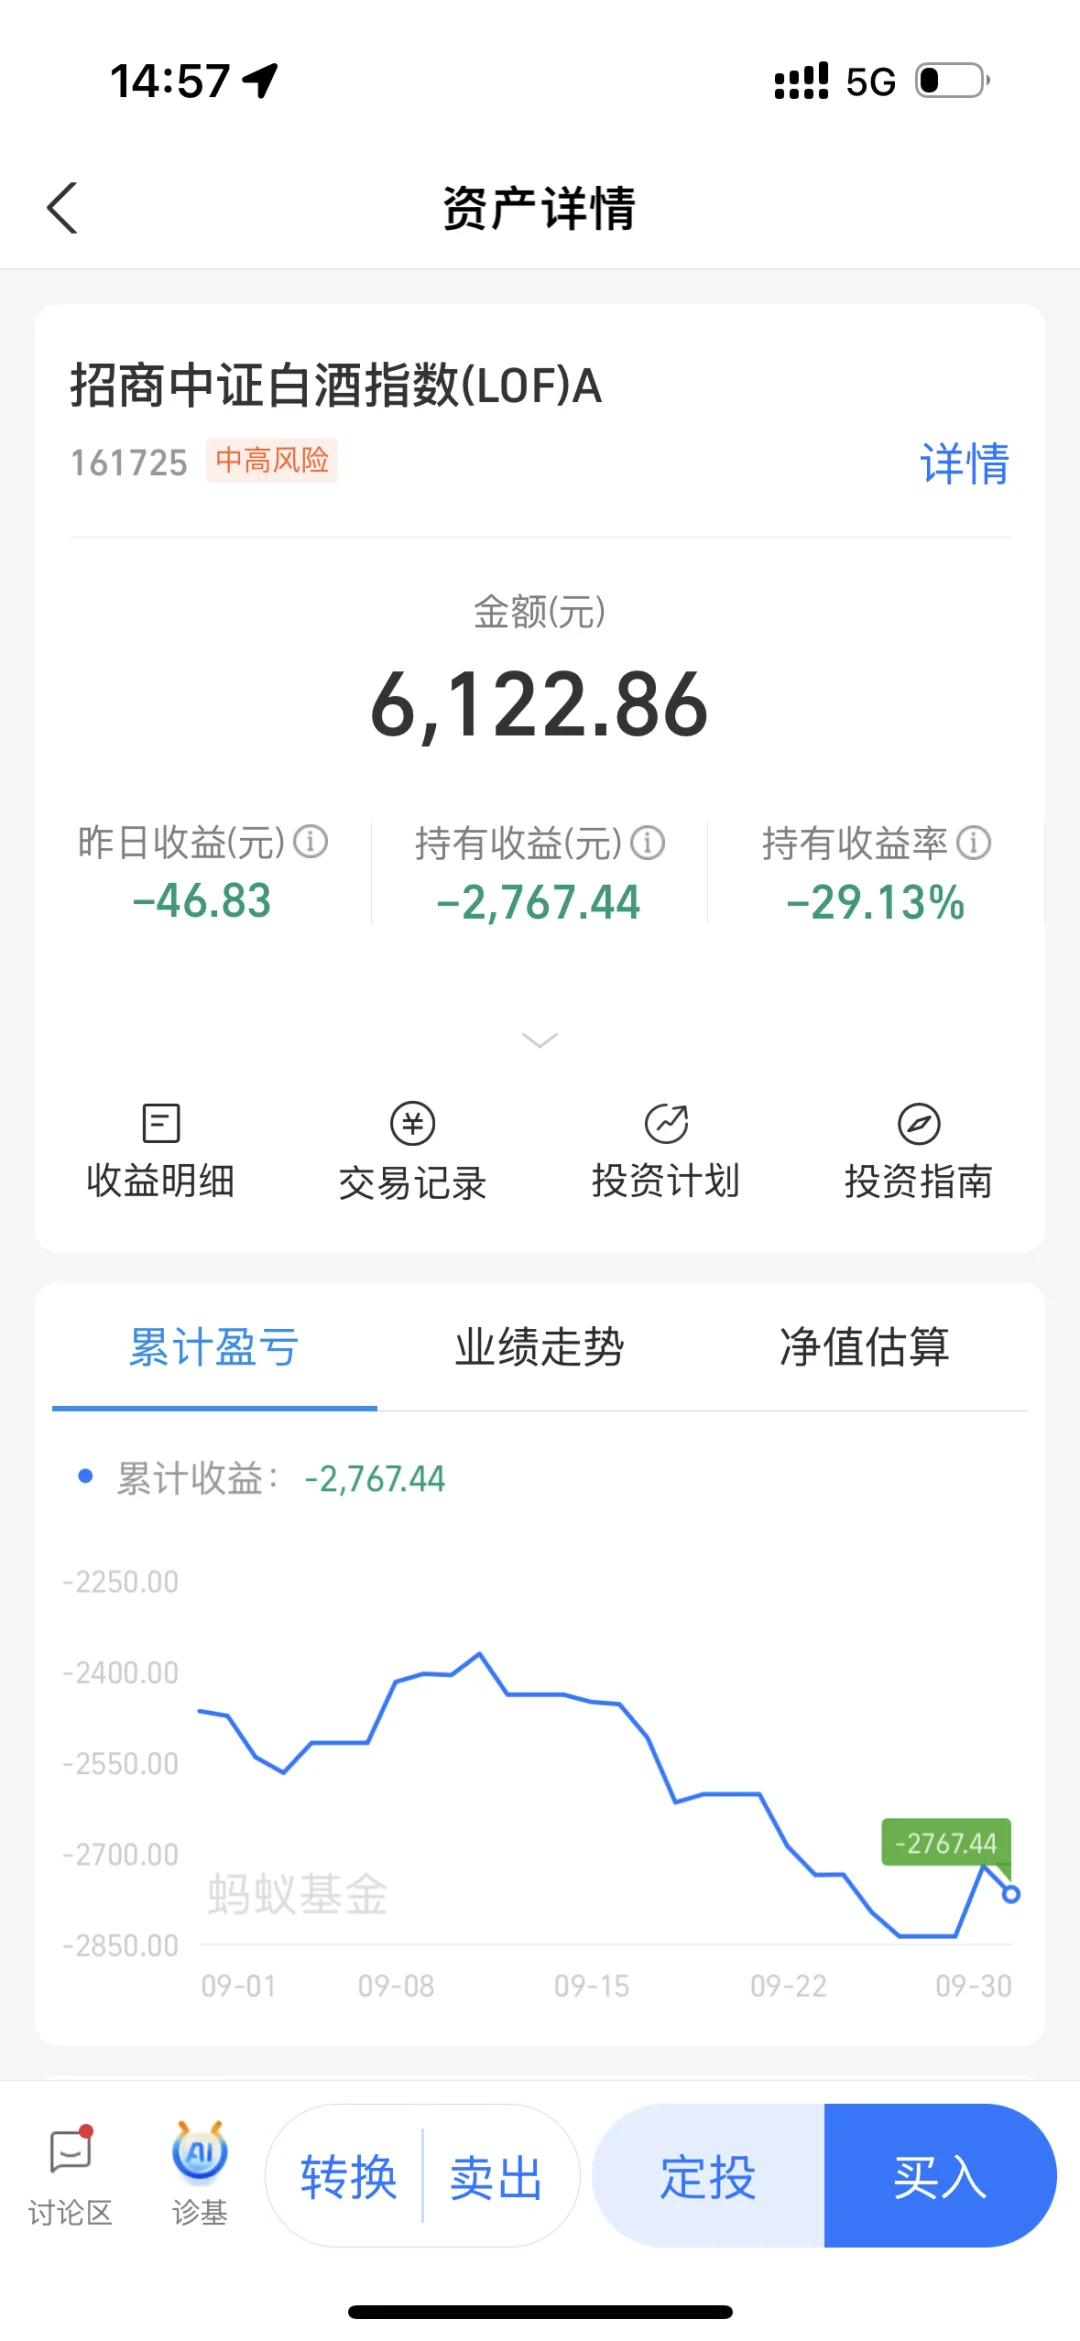Select the 累计盈亏 tab

[x=214, y=1347]
